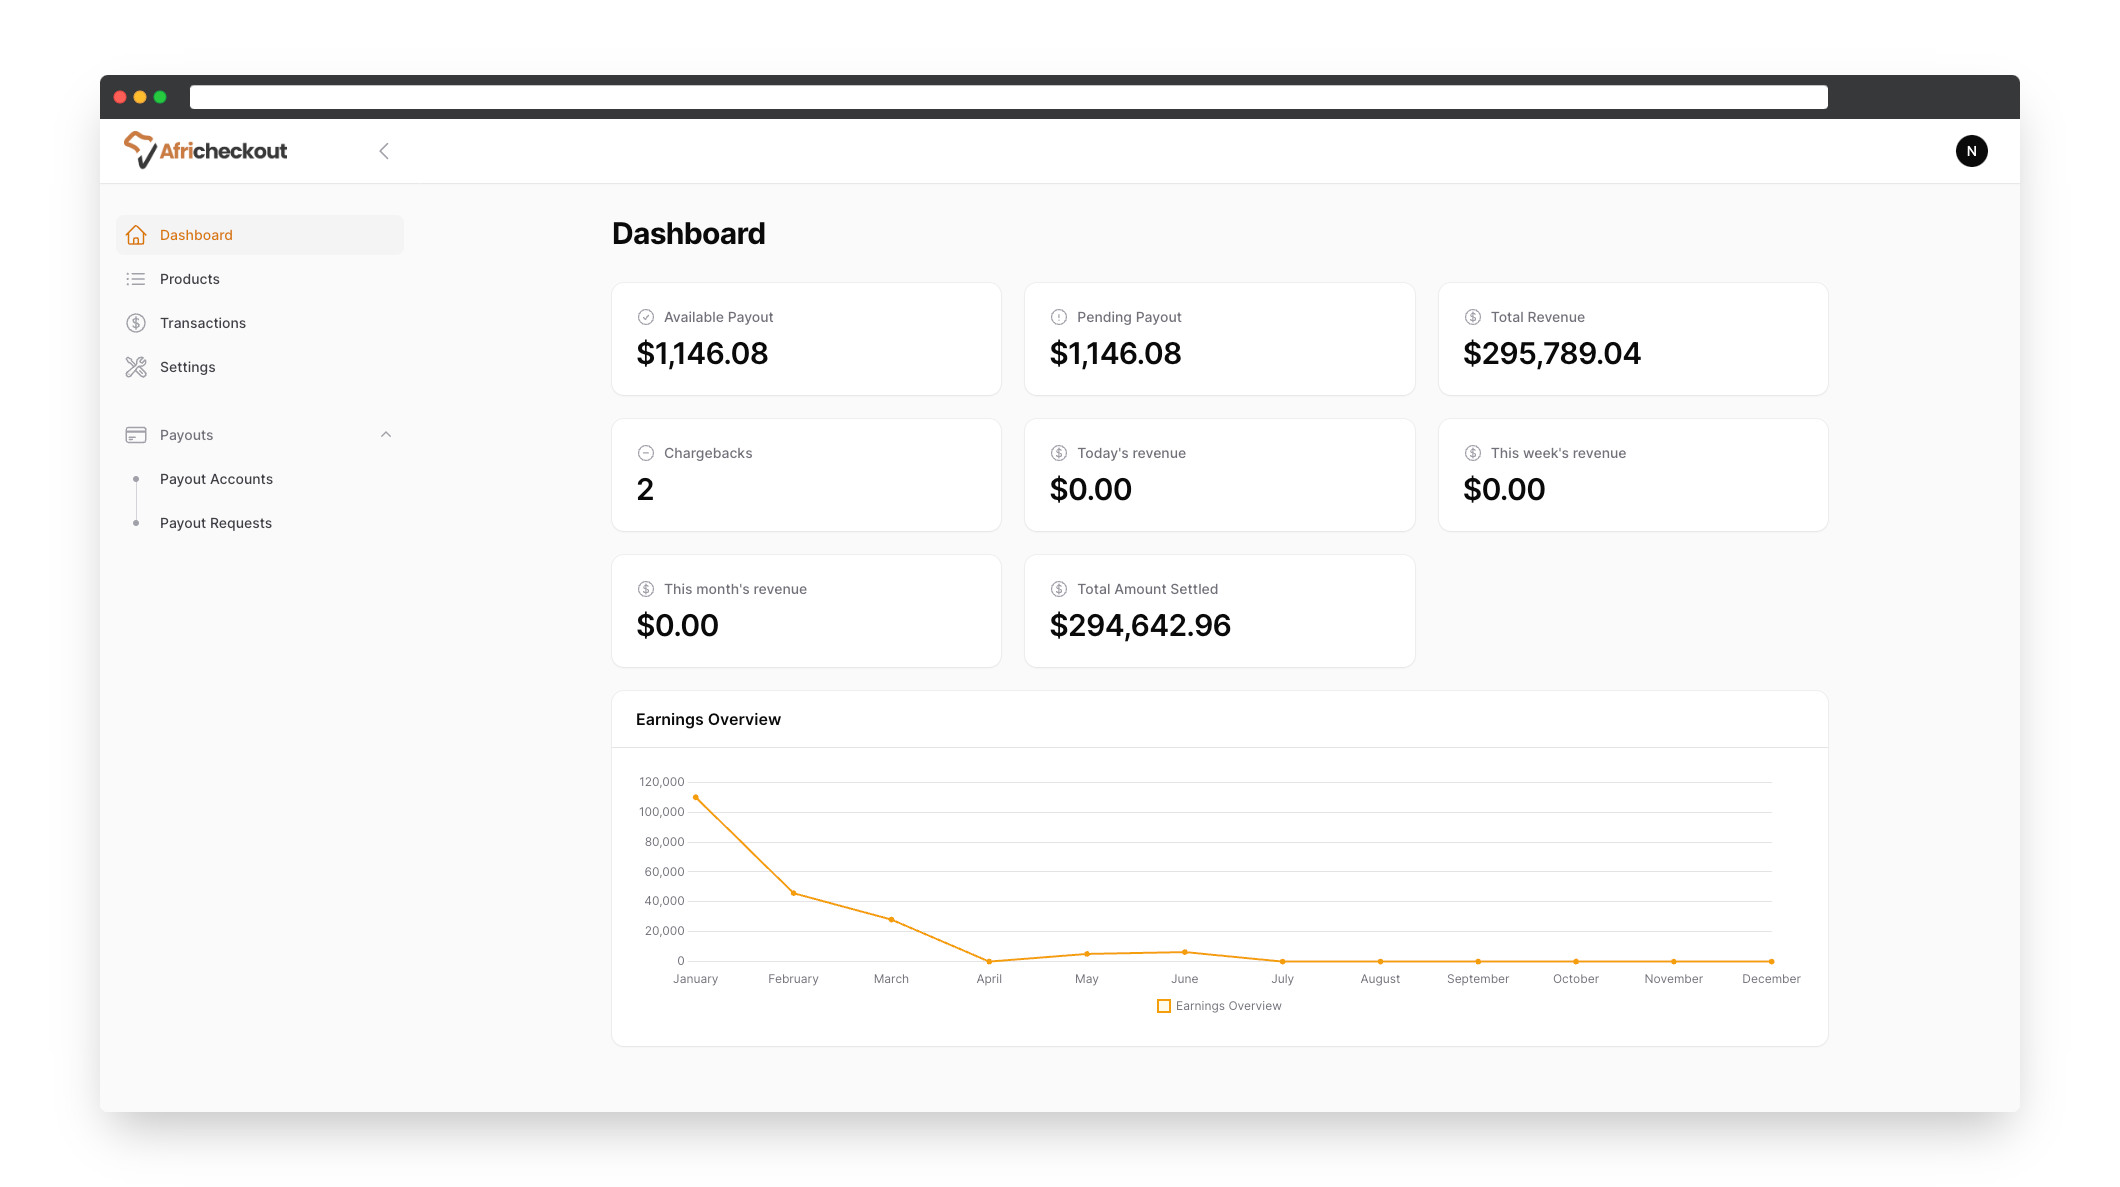Screen dimensions: 2120x1187
Task: Click the Africheckout logo
Action: 206,151
